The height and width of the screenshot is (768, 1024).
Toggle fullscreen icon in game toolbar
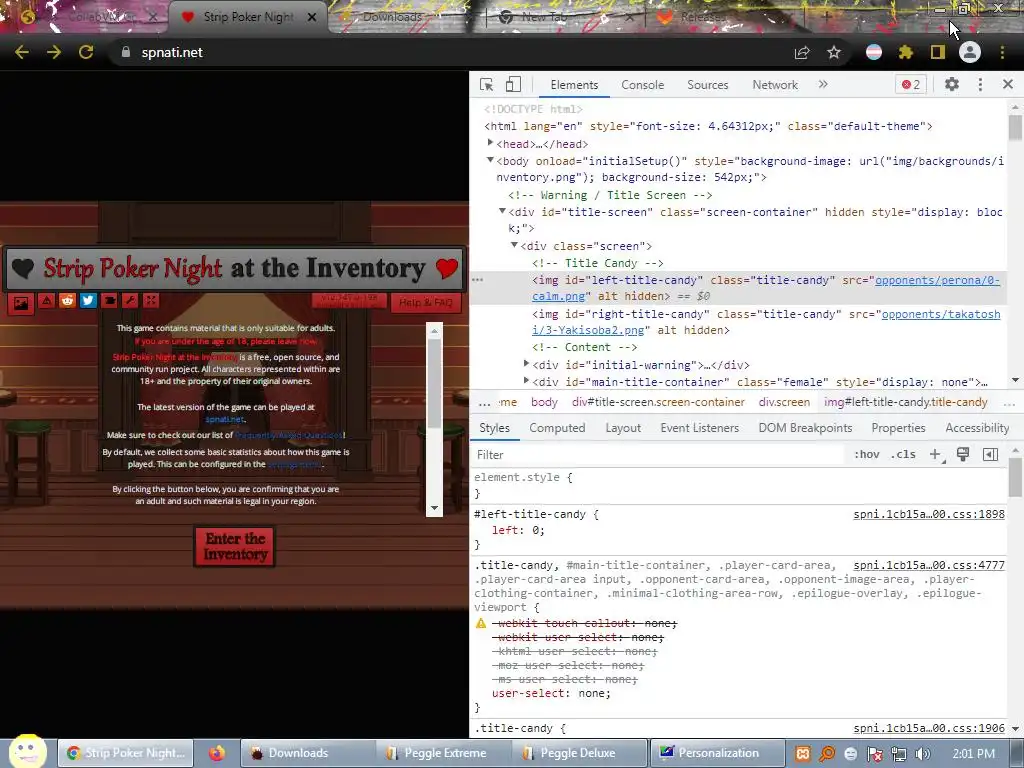(x=151, y=300)
